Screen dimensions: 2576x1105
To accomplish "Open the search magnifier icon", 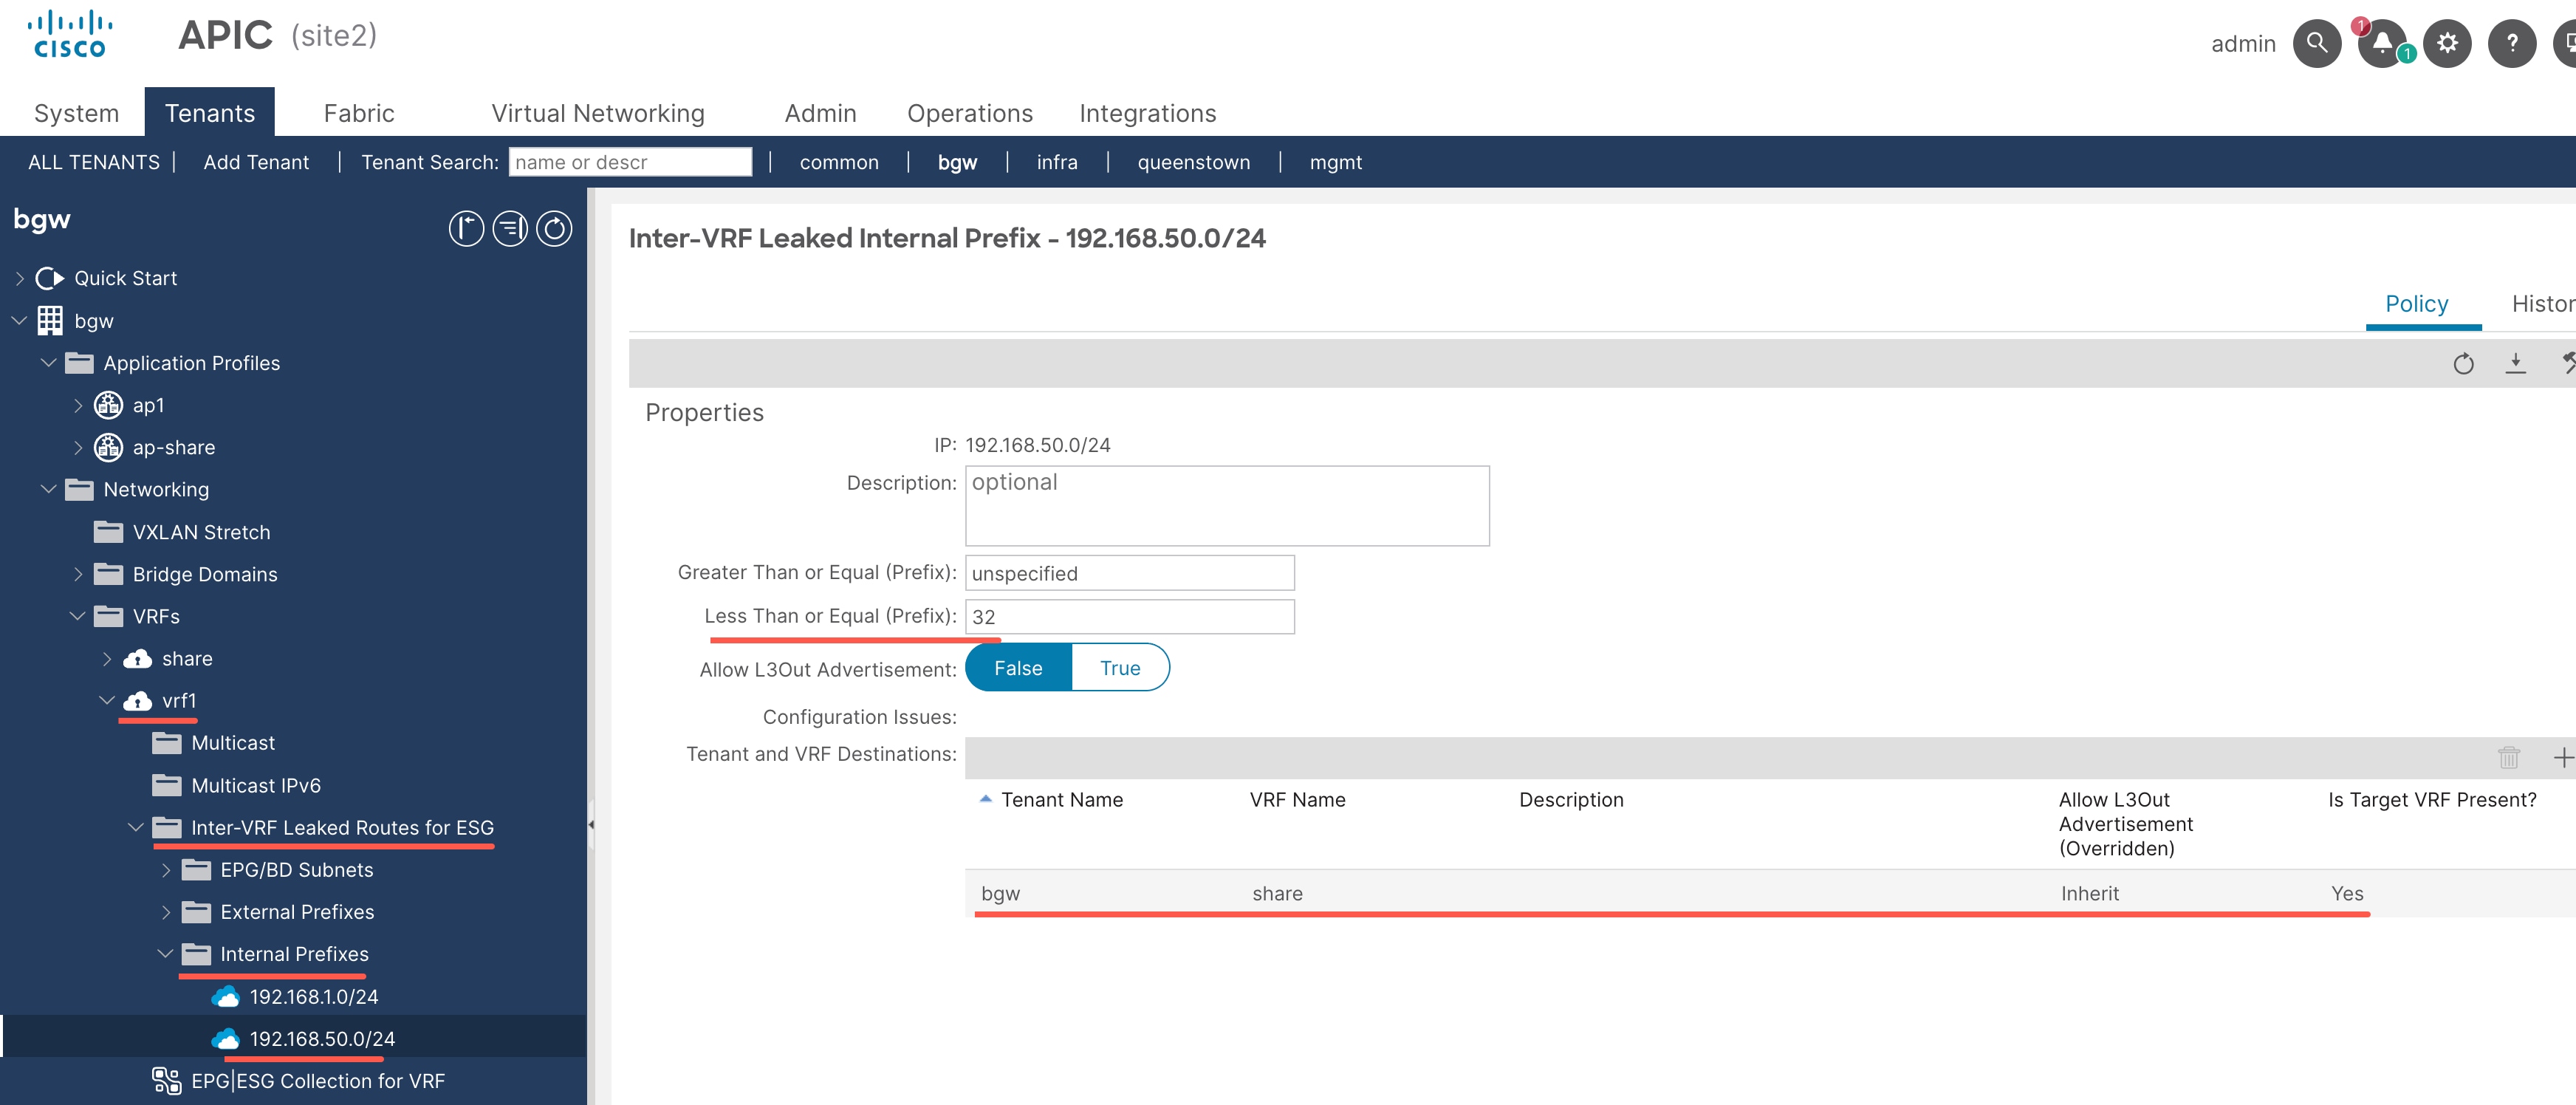I will (x=2316, y=43).
